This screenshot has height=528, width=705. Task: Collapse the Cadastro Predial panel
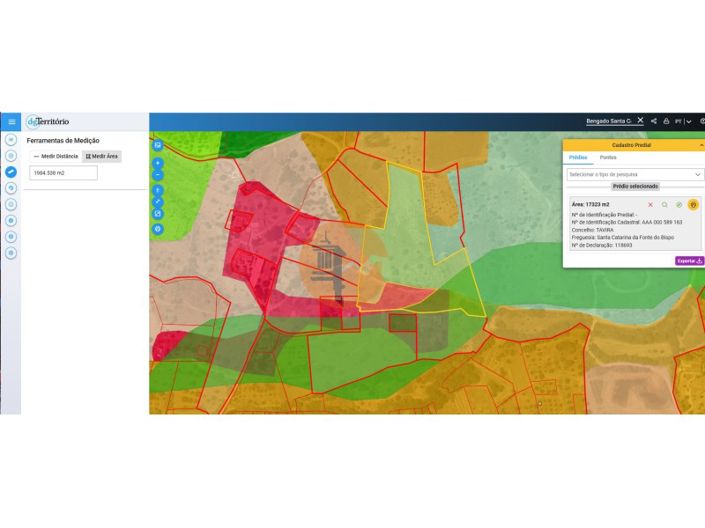coord(700,145)
